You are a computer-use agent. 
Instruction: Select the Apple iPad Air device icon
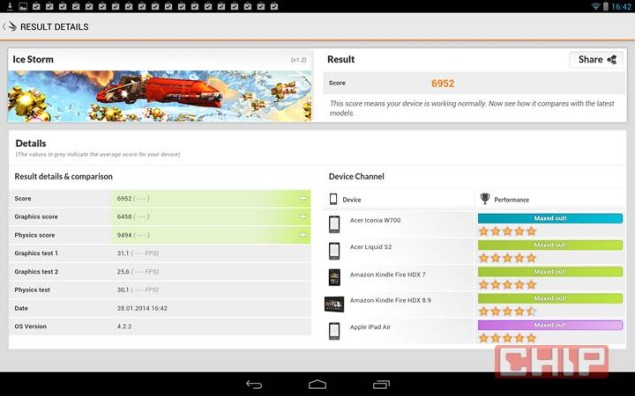pyautogui.click(x=335, y=331)
